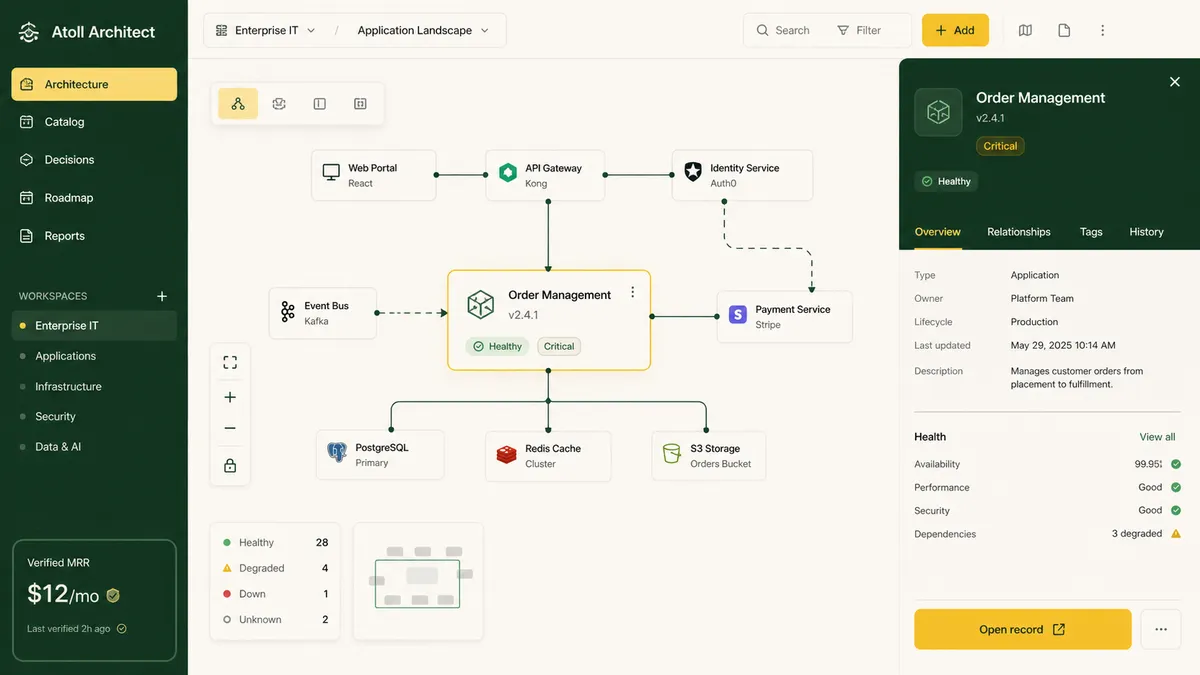Click the Healthy legend row

tap(275, 542)
